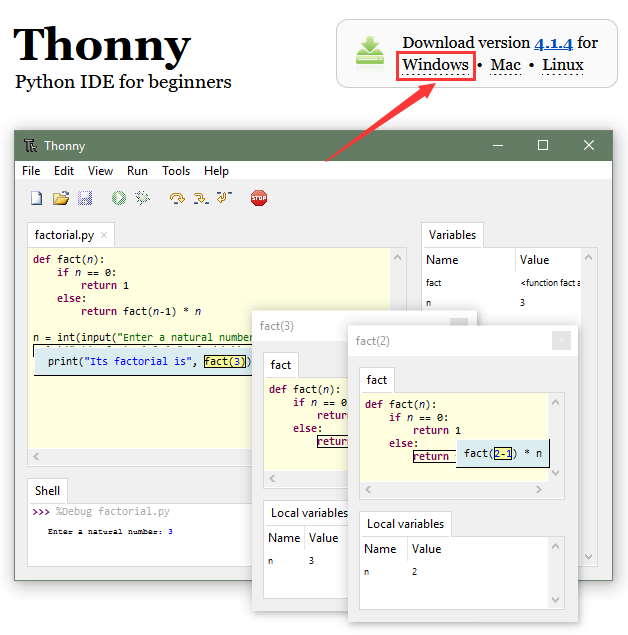Click the highlighted fact(3) expression in editor

[x=225, y=361]
